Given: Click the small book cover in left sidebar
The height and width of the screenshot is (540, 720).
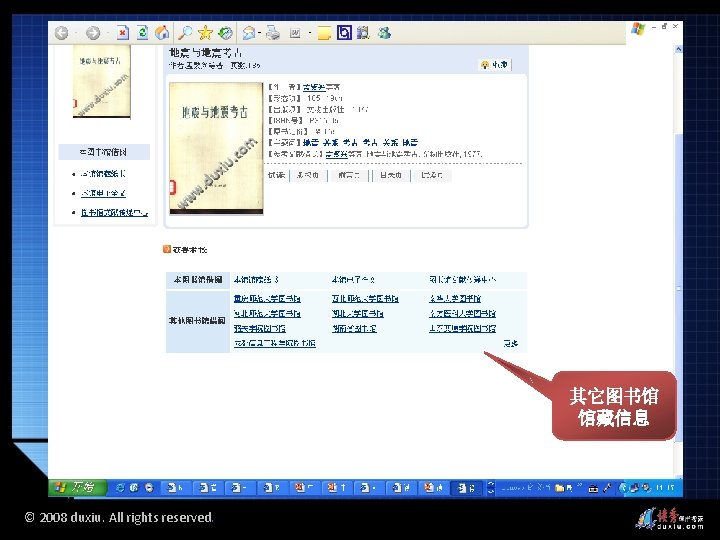Looking at the screenshot, I should pos(101,81).
